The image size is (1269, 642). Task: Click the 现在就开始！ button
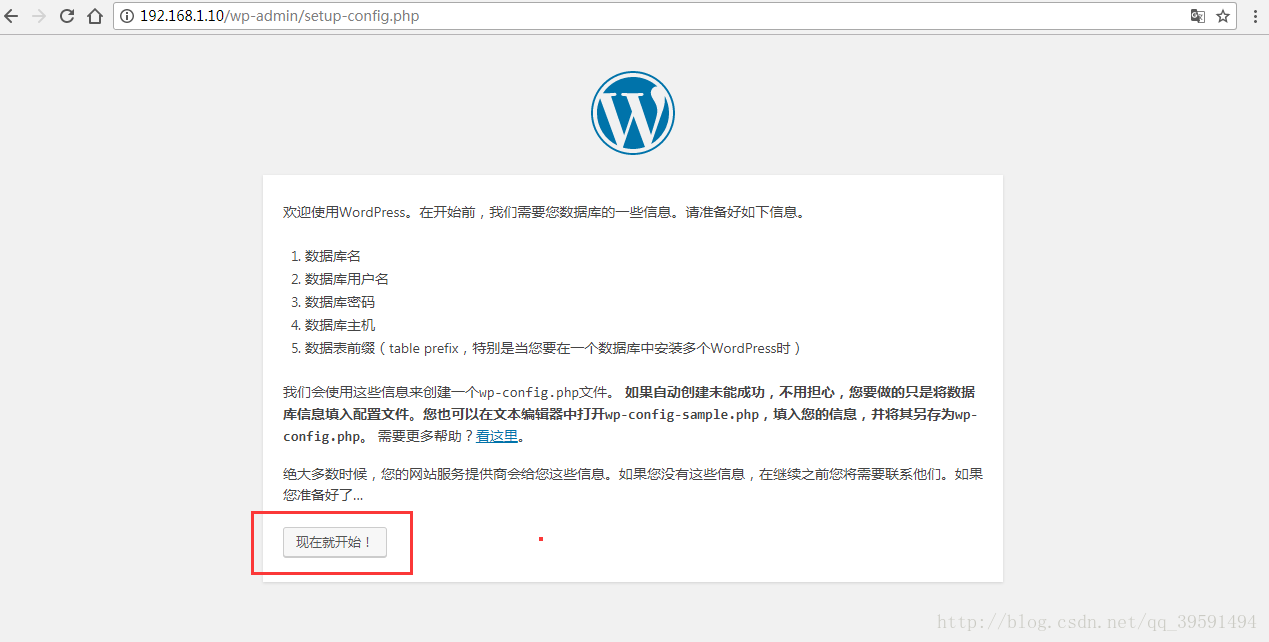click(334, 542)
